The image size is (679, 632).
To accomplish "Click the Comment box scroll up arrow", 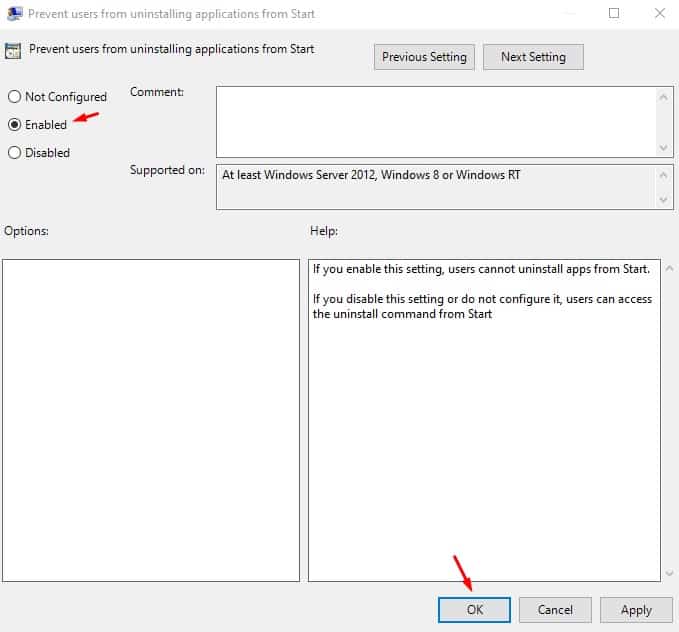I will (663, 97).
